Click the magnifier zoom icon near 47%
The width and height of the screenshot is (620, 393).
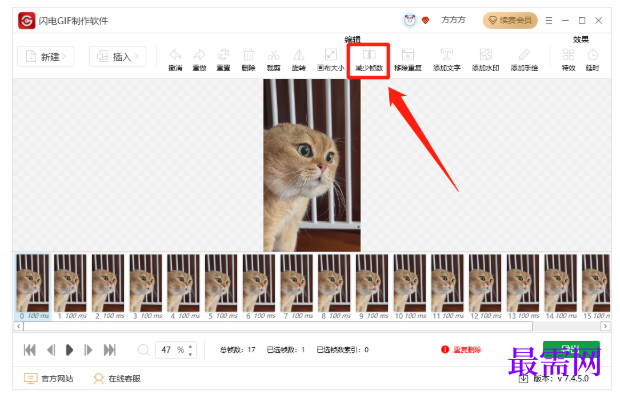point(144,350)
